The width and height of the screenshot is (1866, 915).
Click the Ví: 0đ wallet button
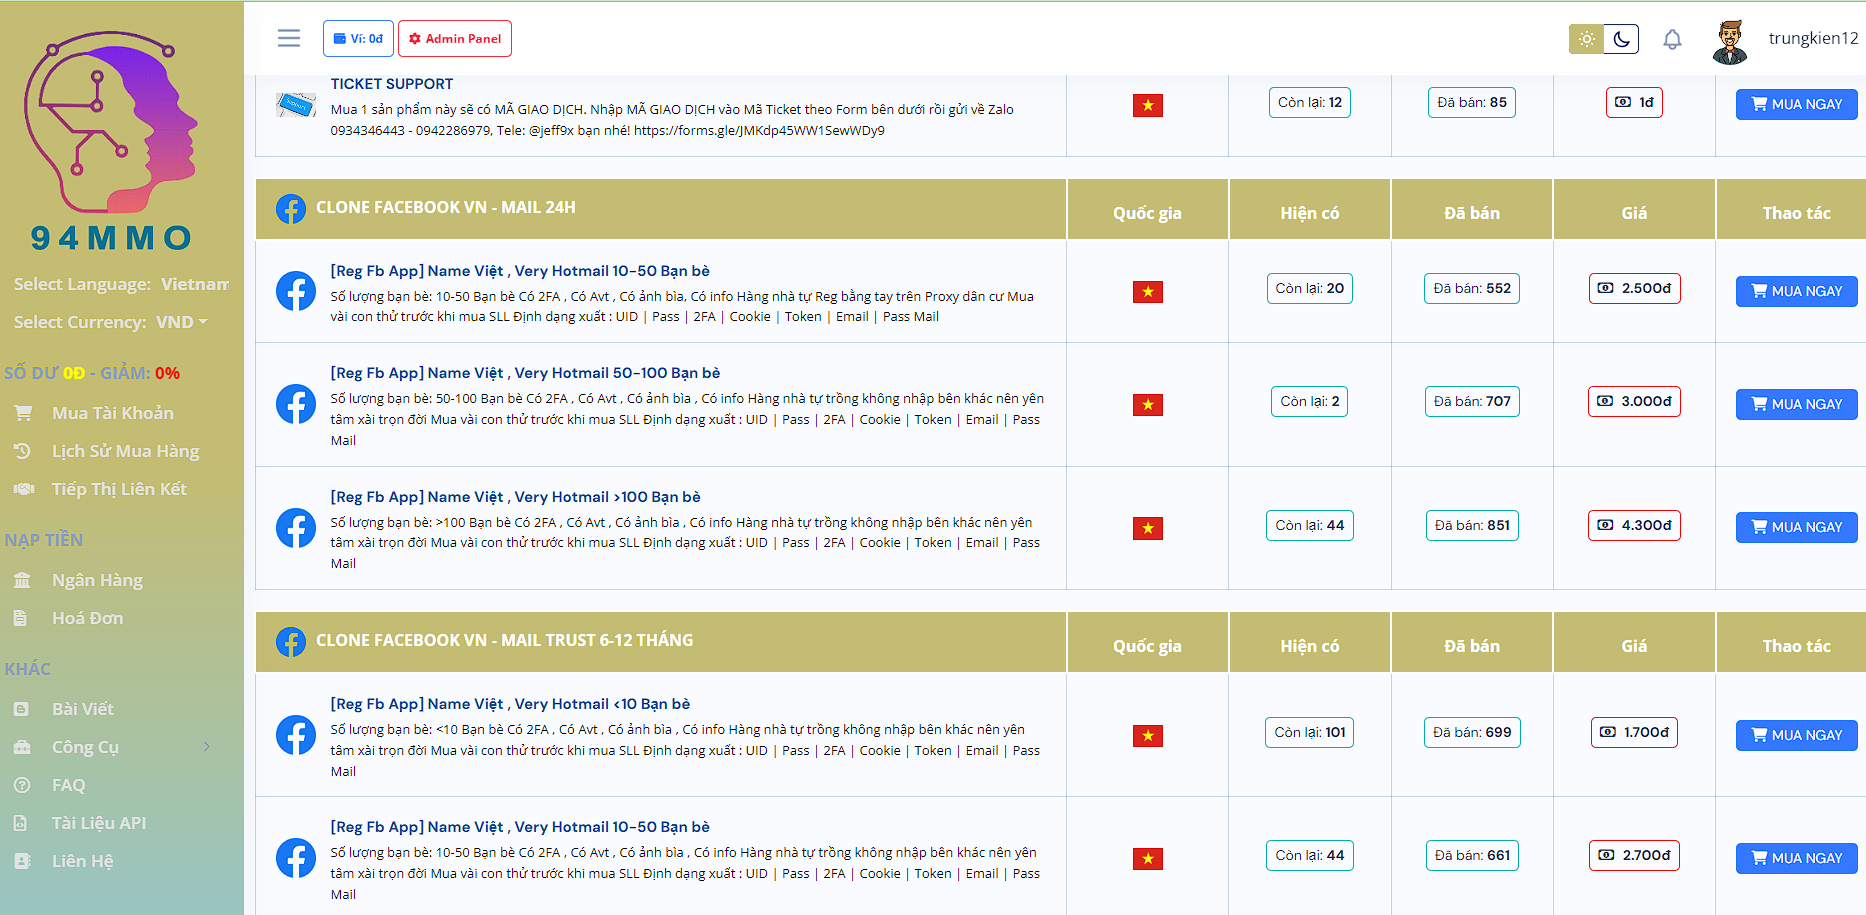click(x=358, y=39)
